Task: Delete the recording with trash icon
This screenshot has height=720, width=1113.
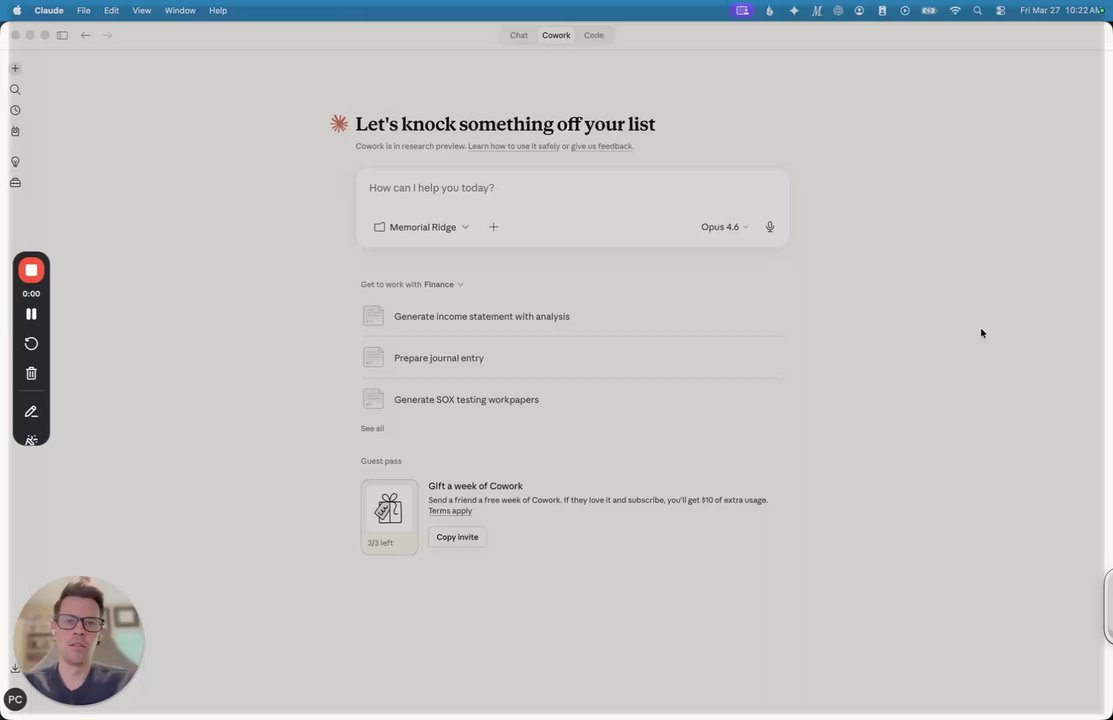Action: tap(31, 373)
